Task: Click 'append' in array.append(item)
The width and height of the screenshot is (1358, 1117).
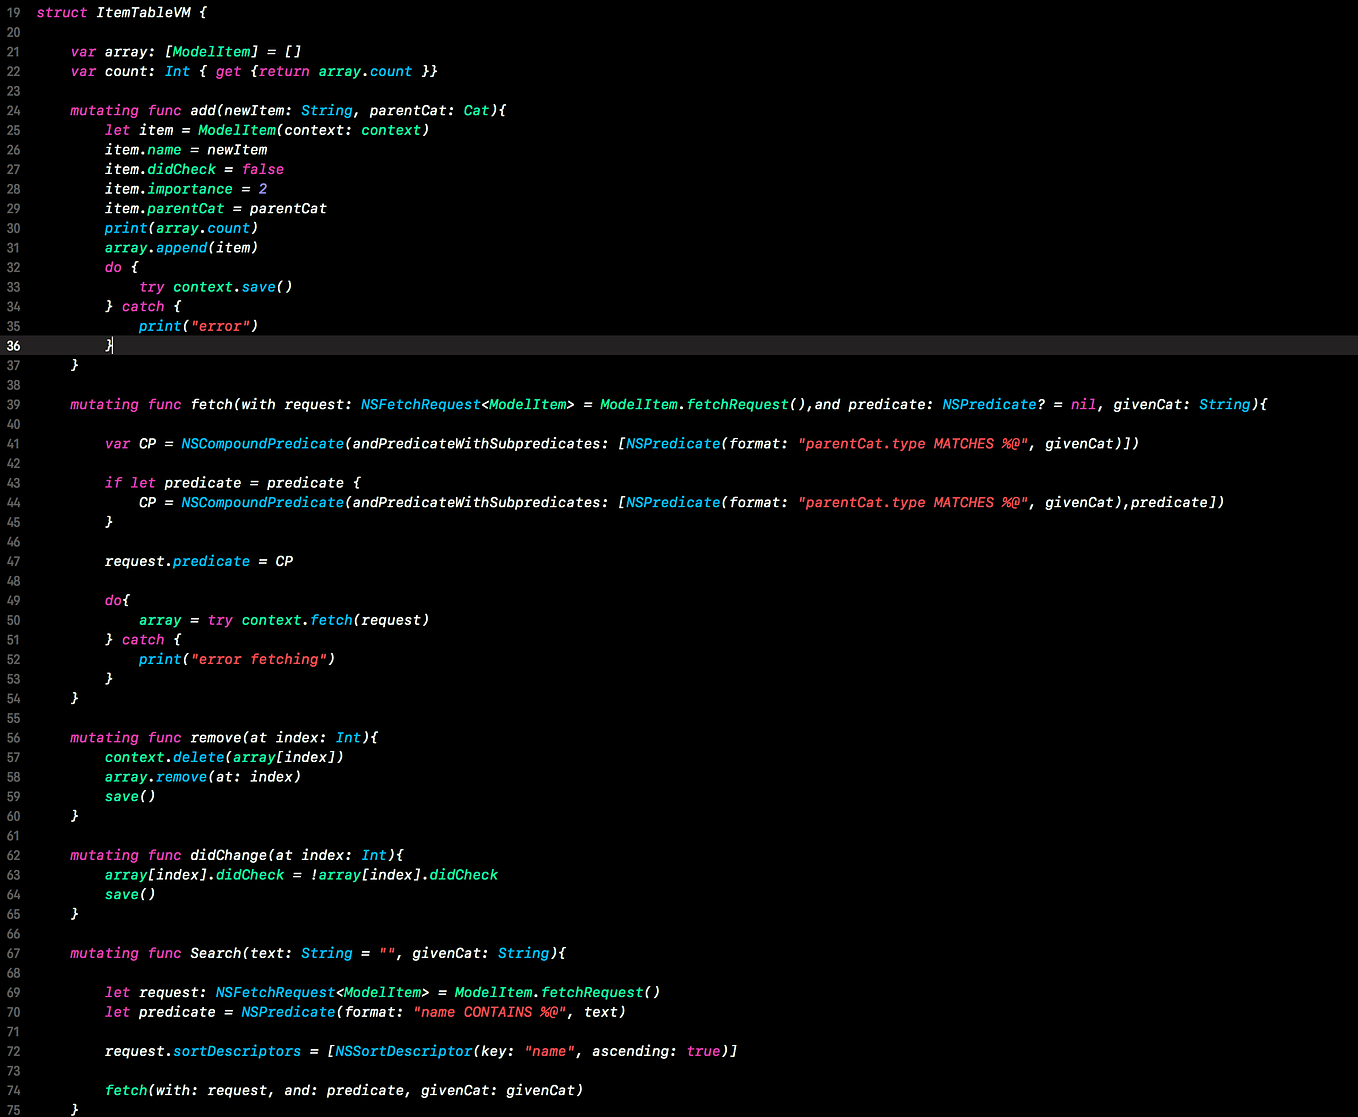Action: 182,248
